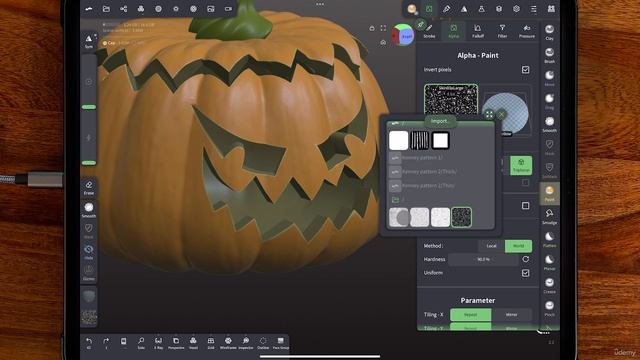The width and height of the screenshot is (640, 360).
Task: Toggle X-Ray in the bottom bar
Action: pos(158,343)
